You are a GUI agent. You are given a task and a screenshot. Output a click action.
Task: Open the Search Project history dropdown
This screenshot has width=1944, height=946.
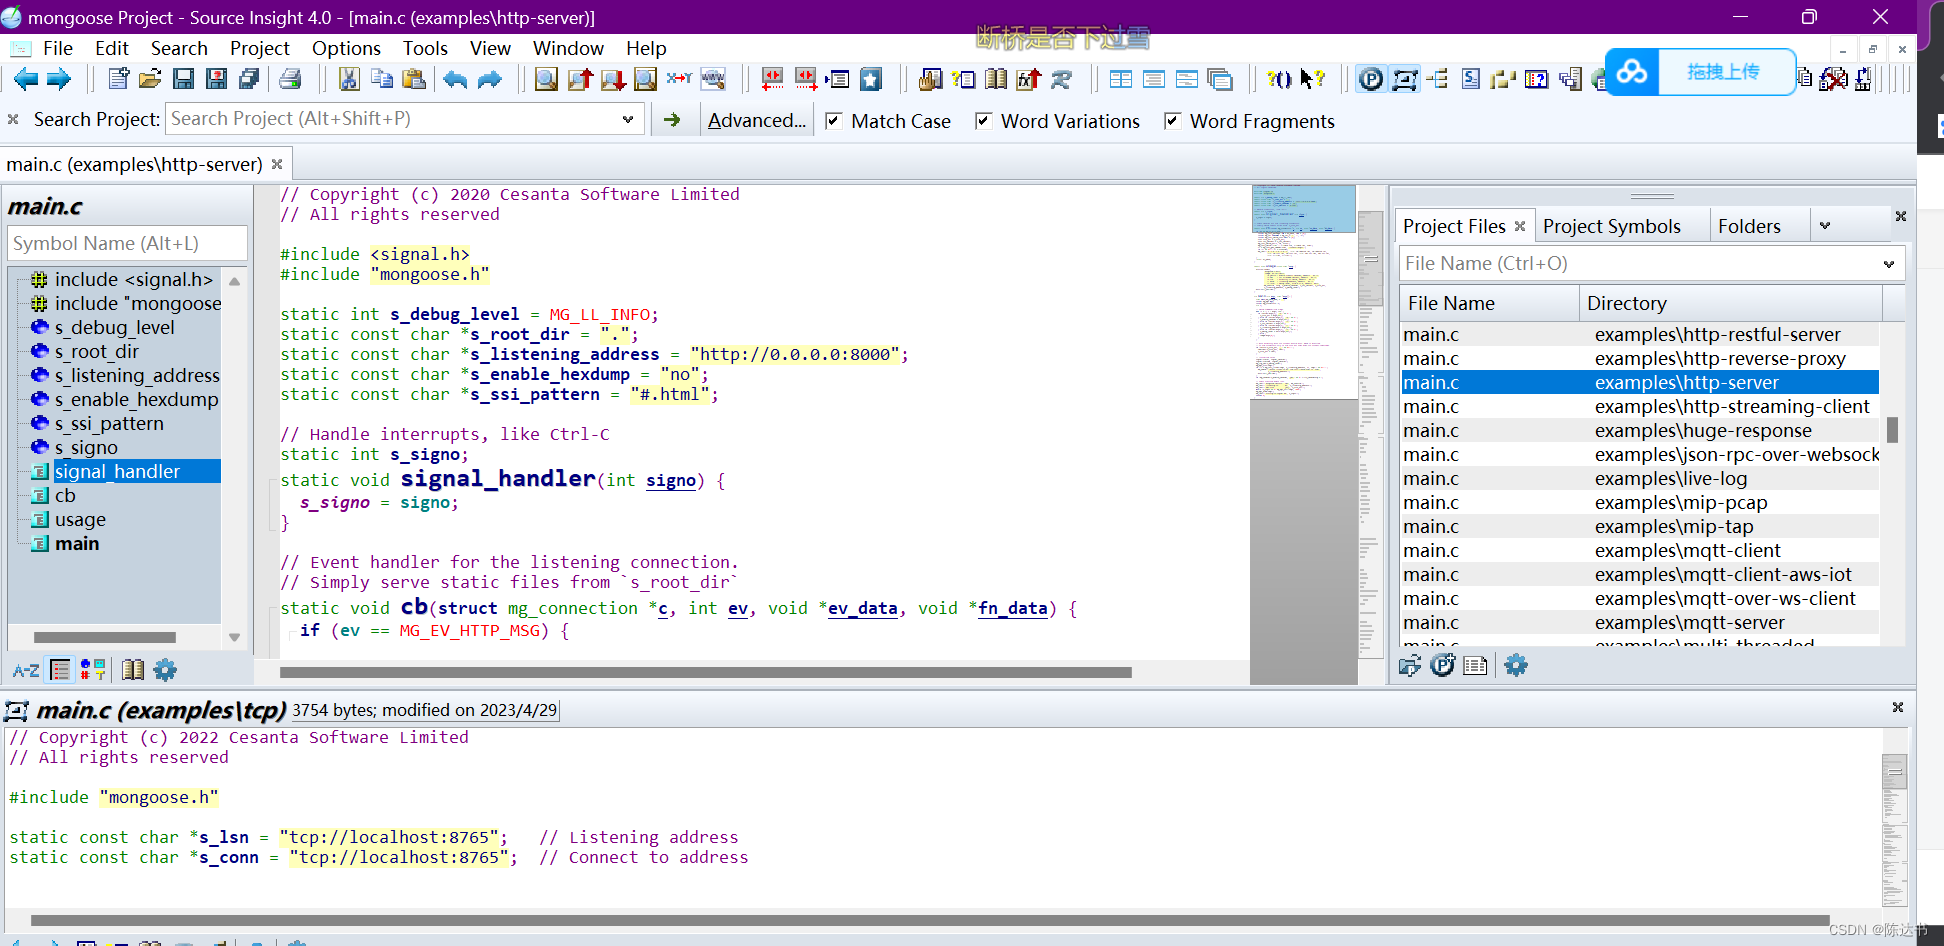point(628,119)
